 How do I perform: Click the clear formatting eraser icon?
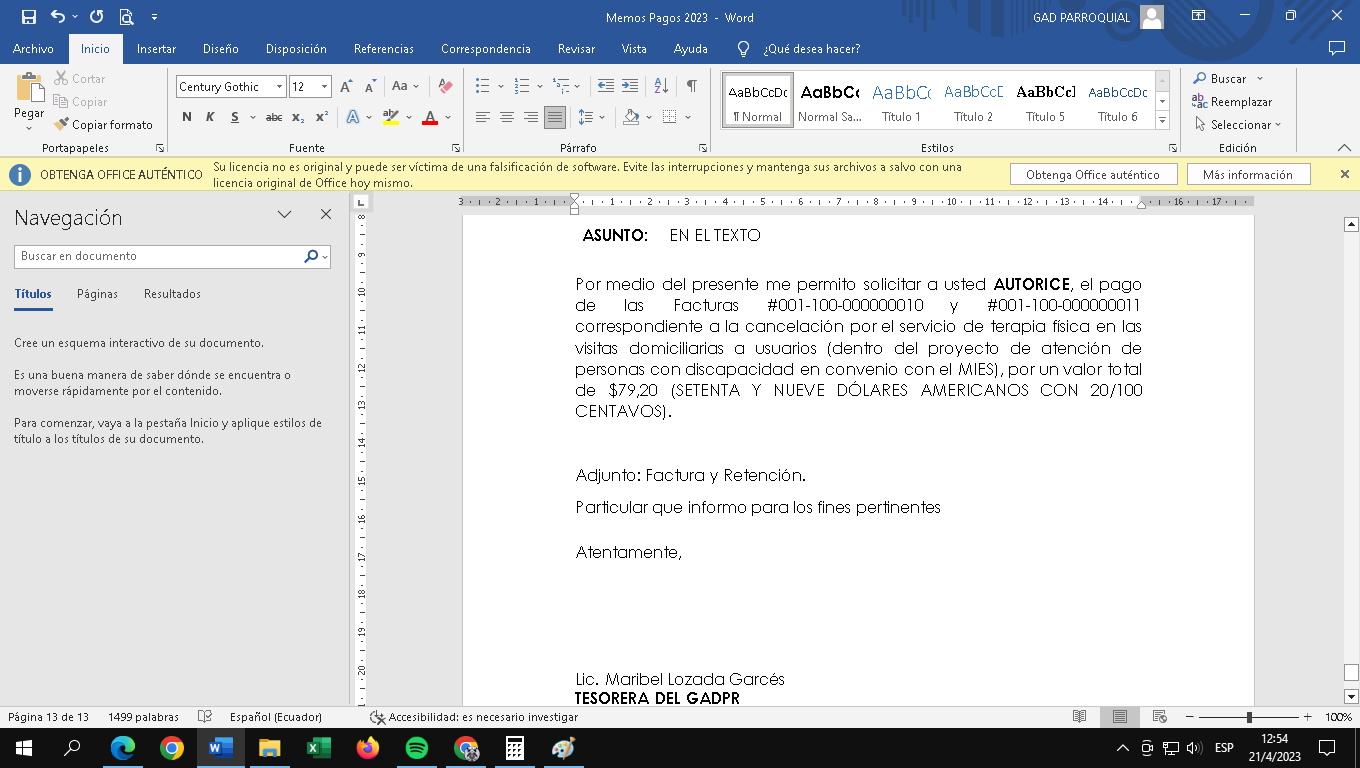click(446, 87)
